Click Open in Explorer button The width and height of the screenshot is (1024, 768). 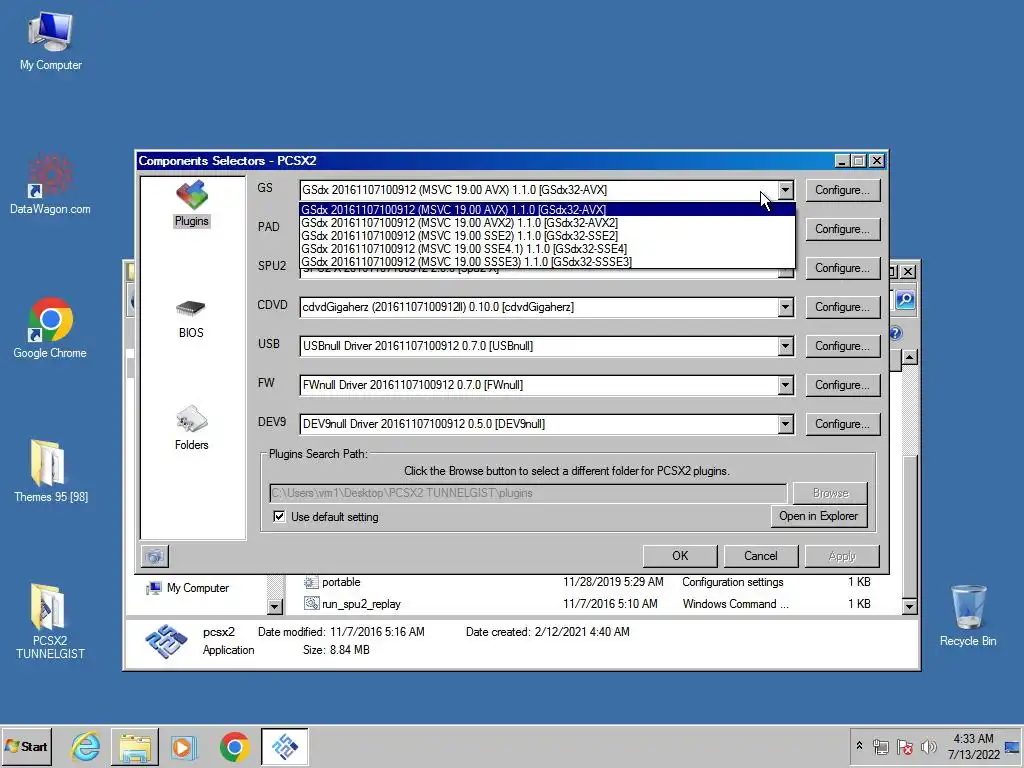click(818, 516)
